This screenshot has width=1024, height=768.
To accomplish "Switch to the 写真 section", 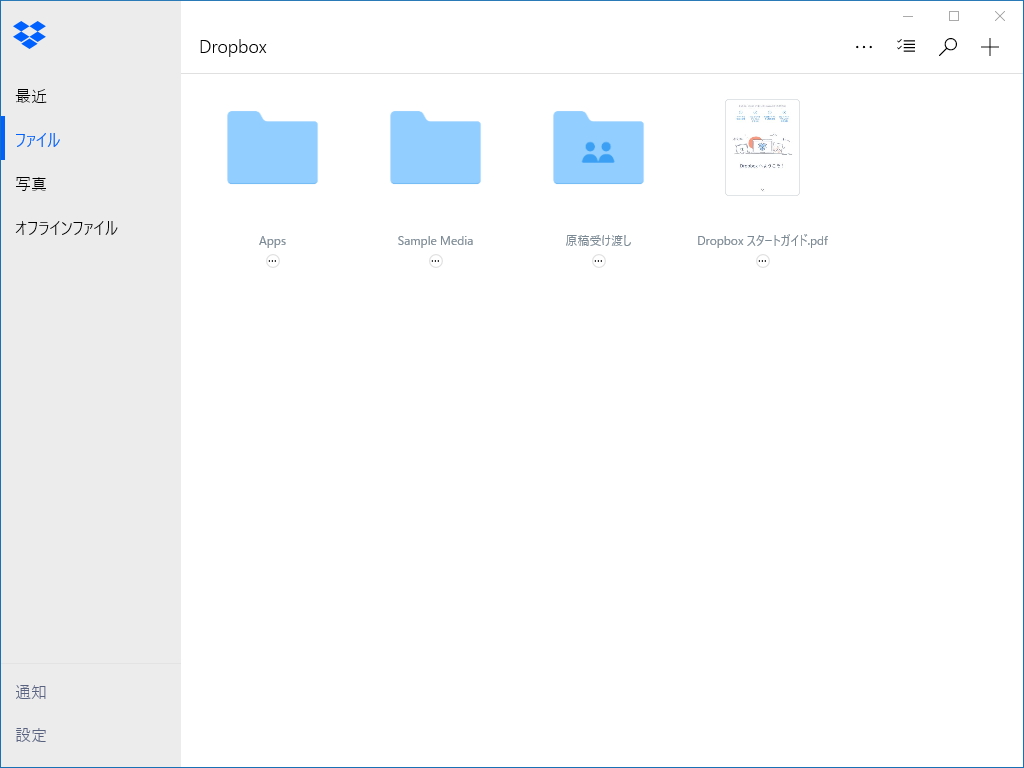I will 30,184.
